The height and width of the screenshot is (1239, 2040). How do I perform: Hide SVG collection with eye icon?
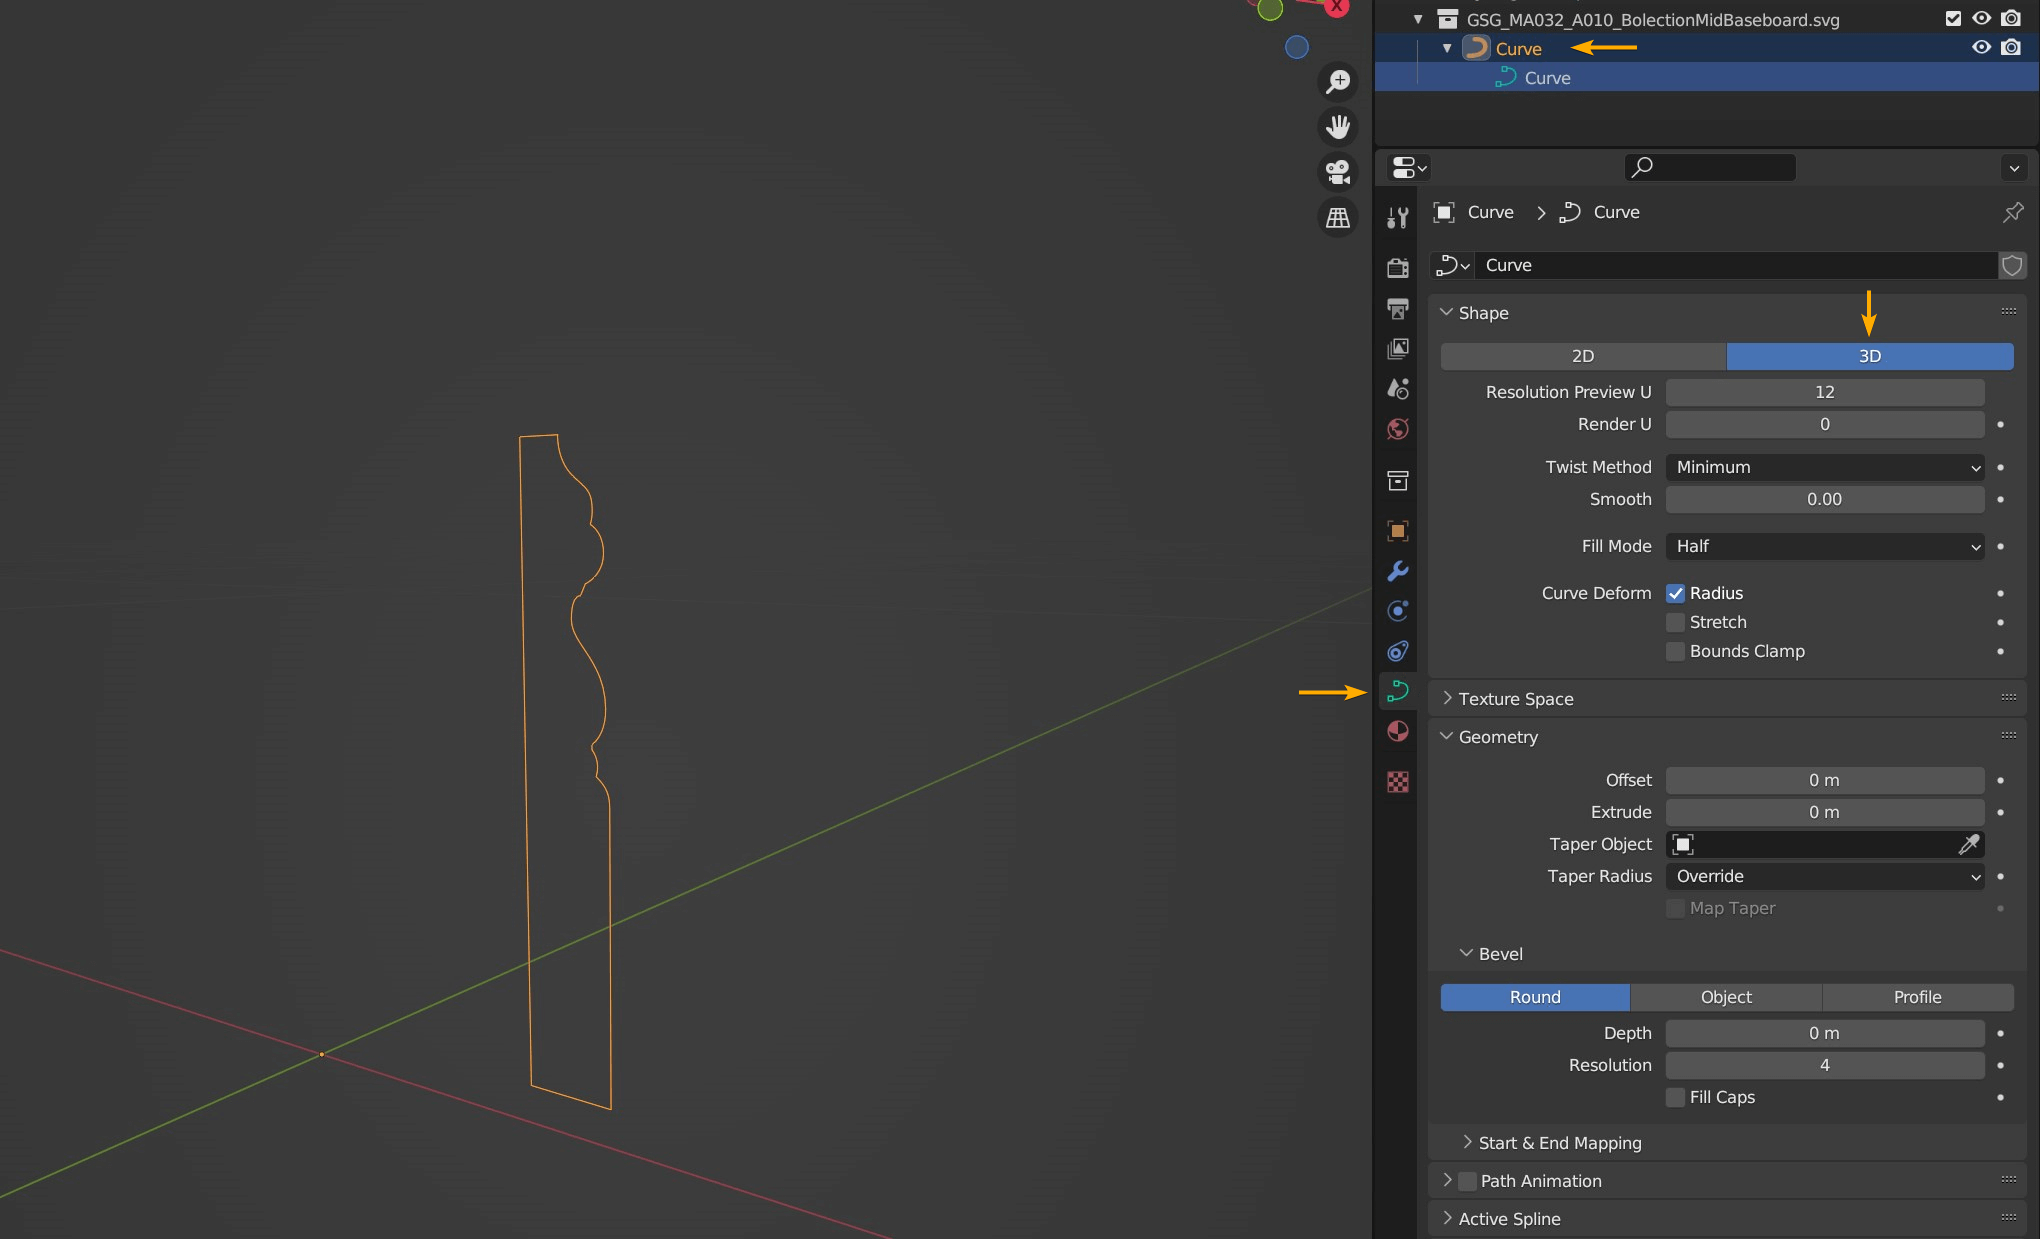click(1981, 19)
